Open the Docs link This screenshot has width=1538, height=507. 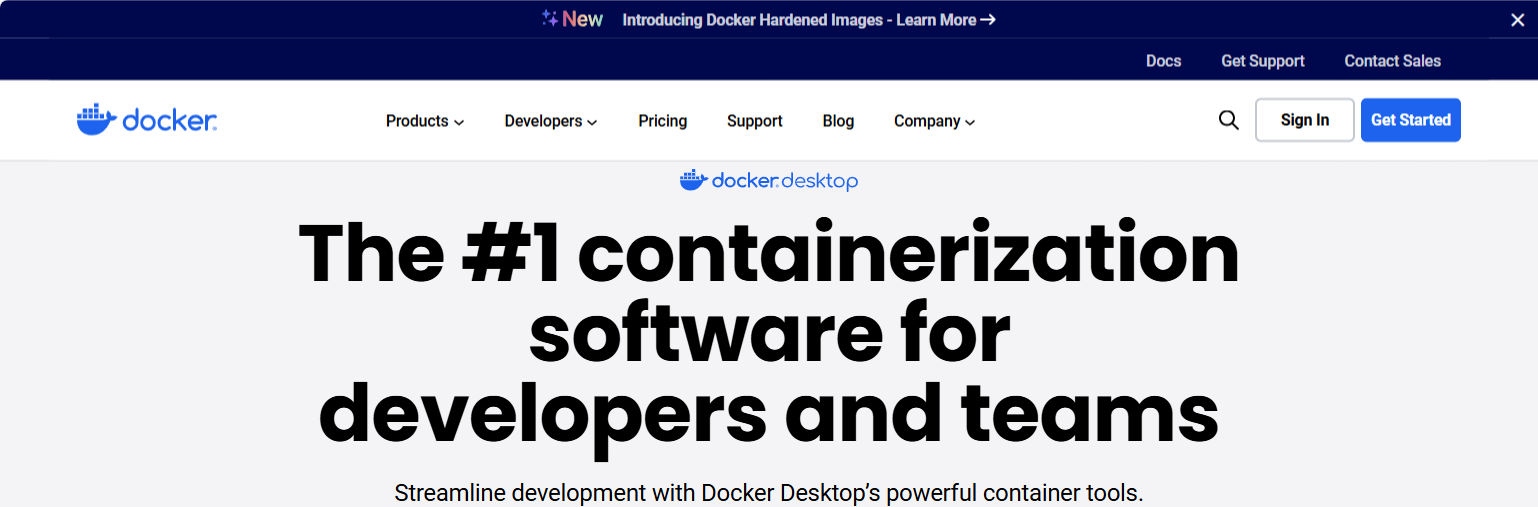click(1164, 61)
